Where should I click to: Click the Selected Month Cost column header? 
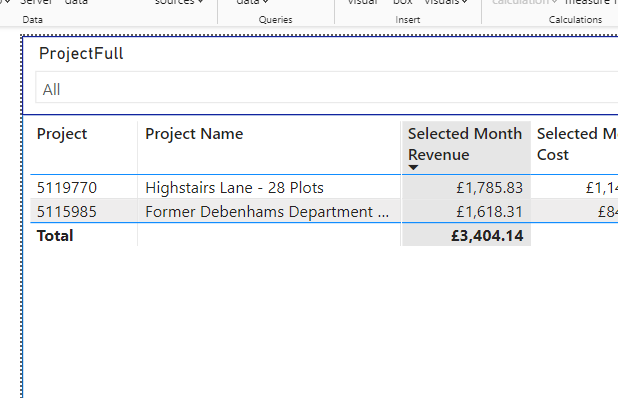click(x=577, y=144)
